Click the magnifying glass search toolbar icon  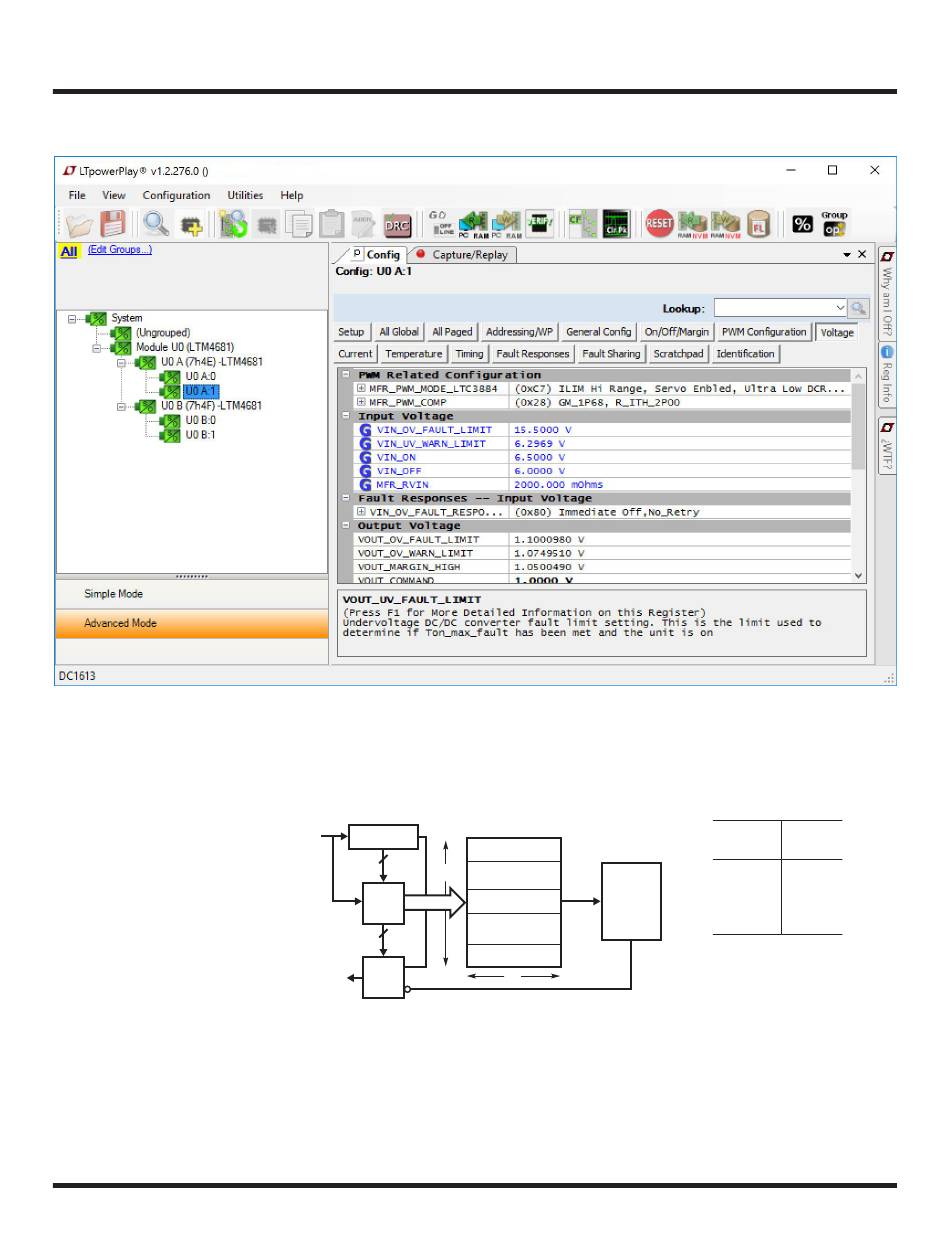click(155, 224)
